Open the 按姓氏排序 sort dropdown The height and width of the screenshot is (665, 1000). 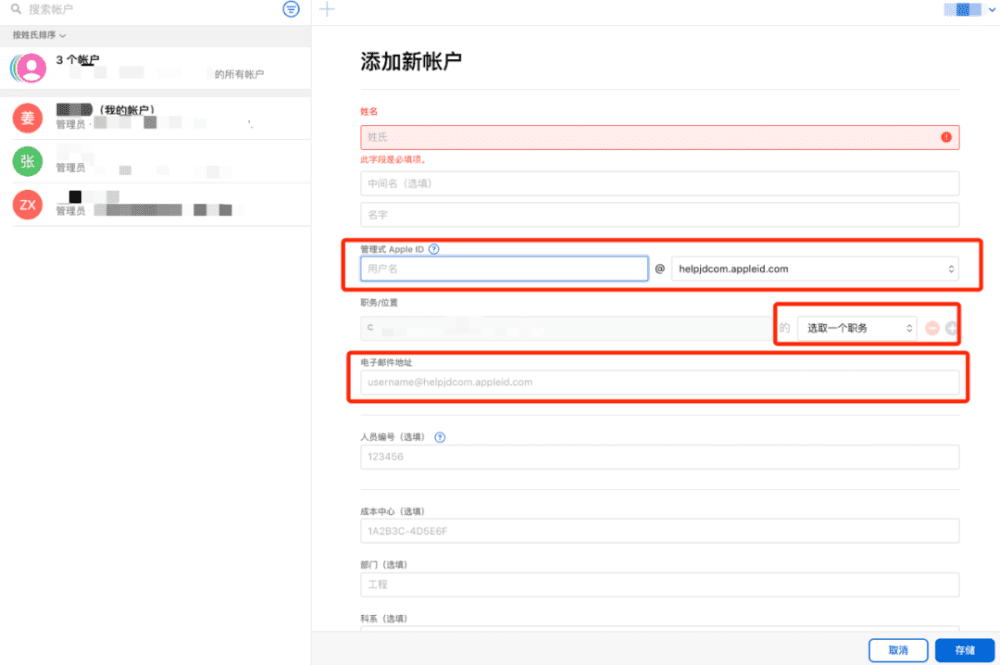(x=39, y=35)
